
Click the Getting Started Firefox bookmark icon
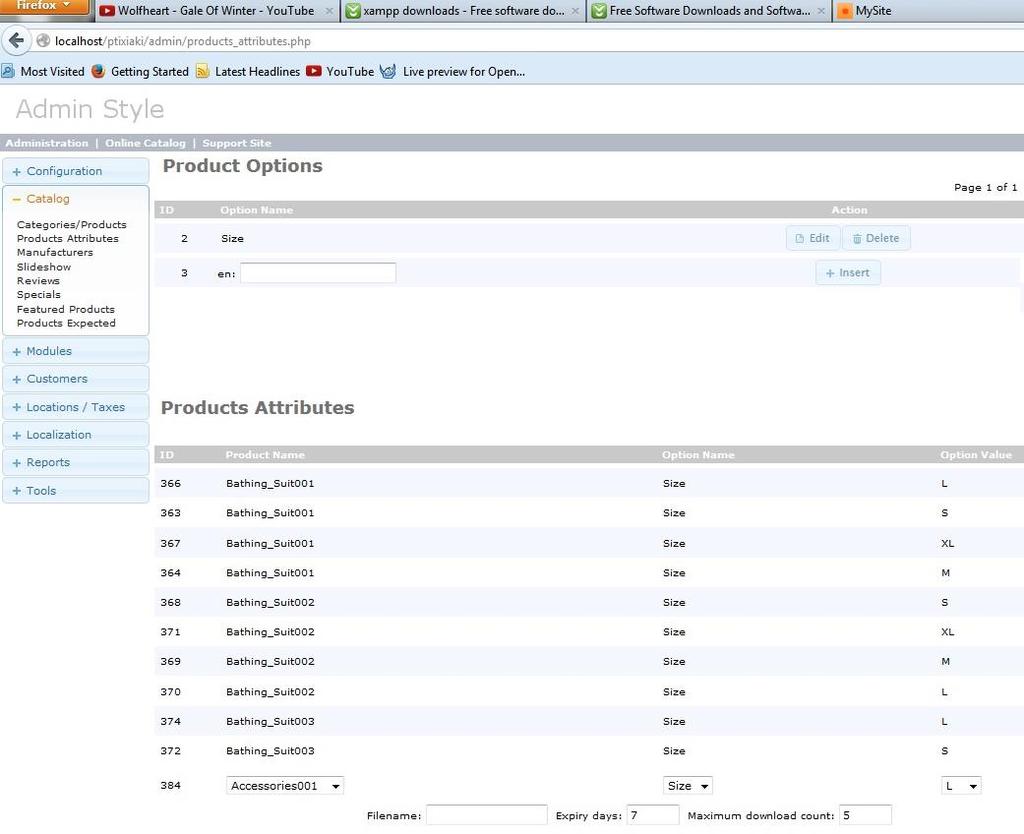(x=98, y=71)
